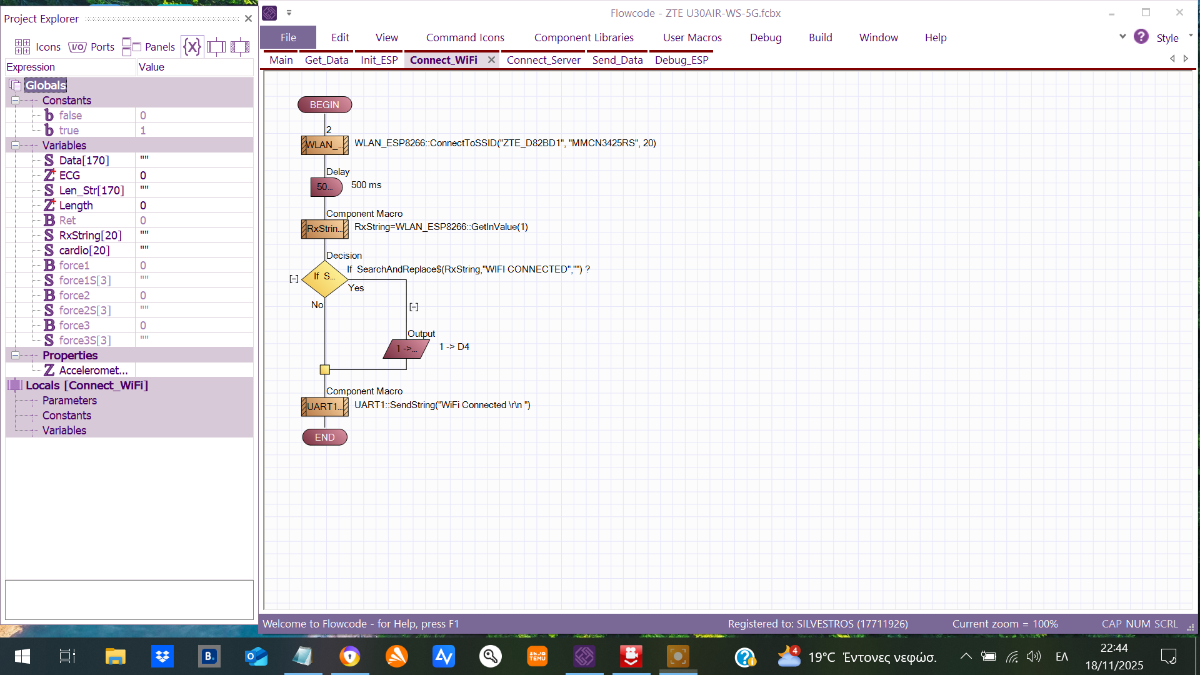Viewport: 1200px width, 675px height.
Task: Open the {X} variables manager icon
Action: click(x=192, y=46)
